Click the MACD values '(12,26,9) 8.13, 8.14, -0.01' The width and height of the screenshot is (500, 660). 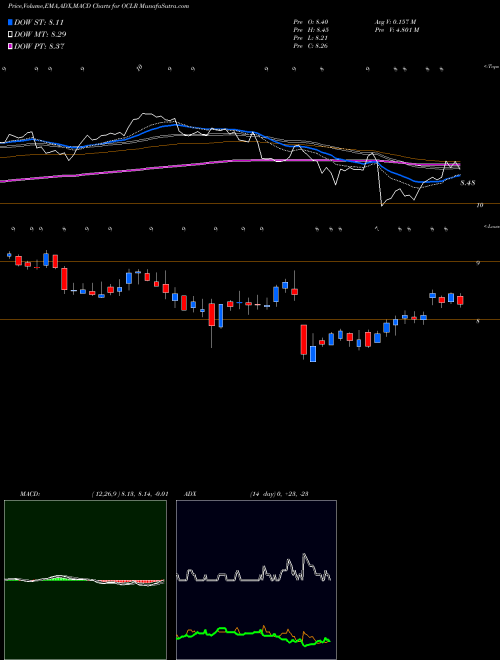(130, 494)
